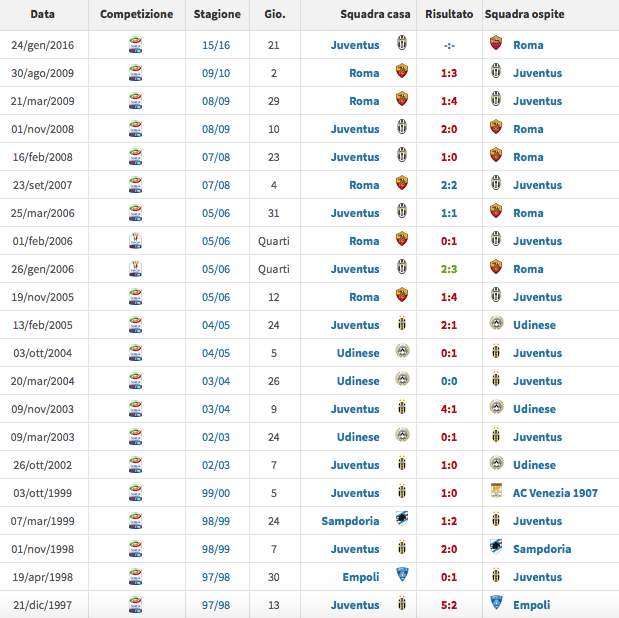619x618 pixels.
Task: Open the 4:1 result from 09/nov/2003
Action: [449, 409]
